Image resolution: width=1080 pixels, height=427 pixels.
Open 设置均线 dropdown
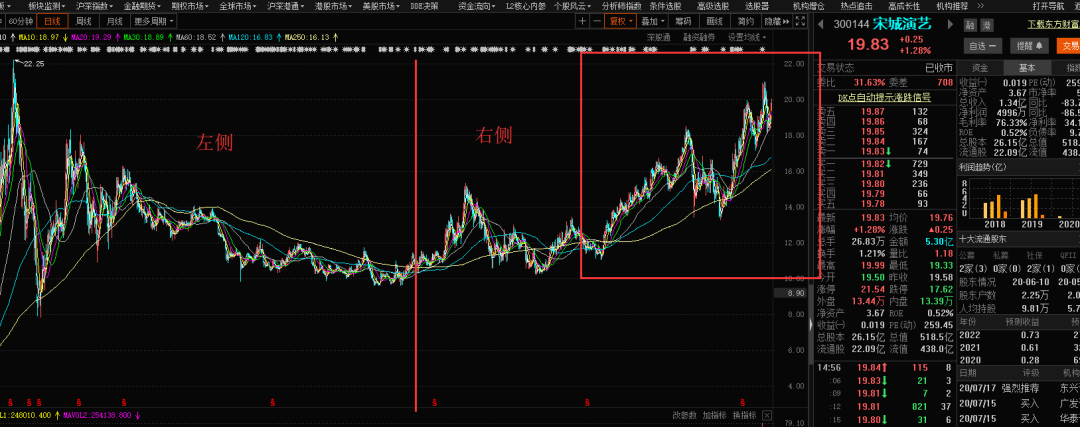[x=747, y=37]
